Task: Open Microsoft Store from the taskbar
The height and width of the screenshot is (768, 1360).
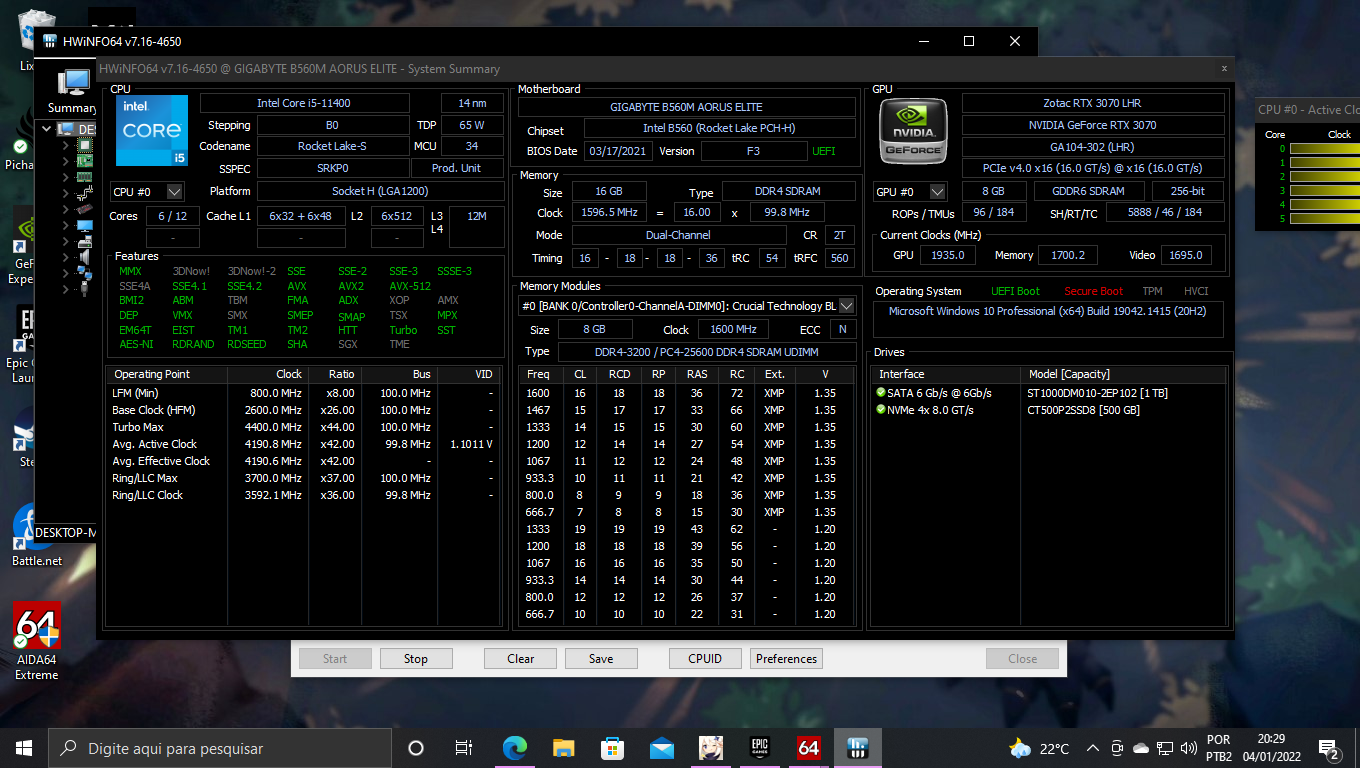Action: click(613, 748)
